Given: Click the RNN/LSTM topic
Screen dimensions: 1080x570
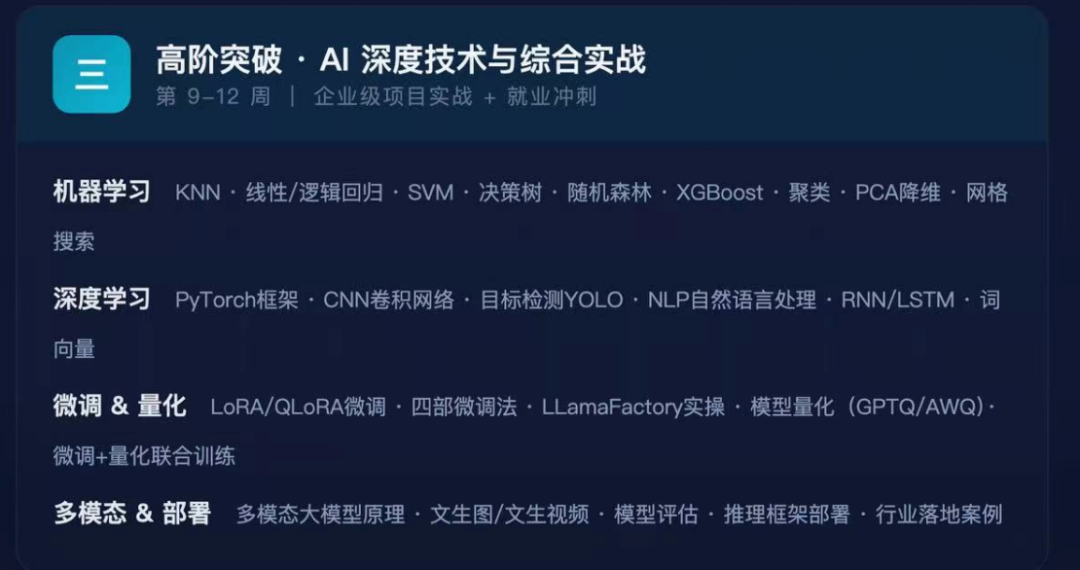Looking at the screenshot, I should pos(897,300).
